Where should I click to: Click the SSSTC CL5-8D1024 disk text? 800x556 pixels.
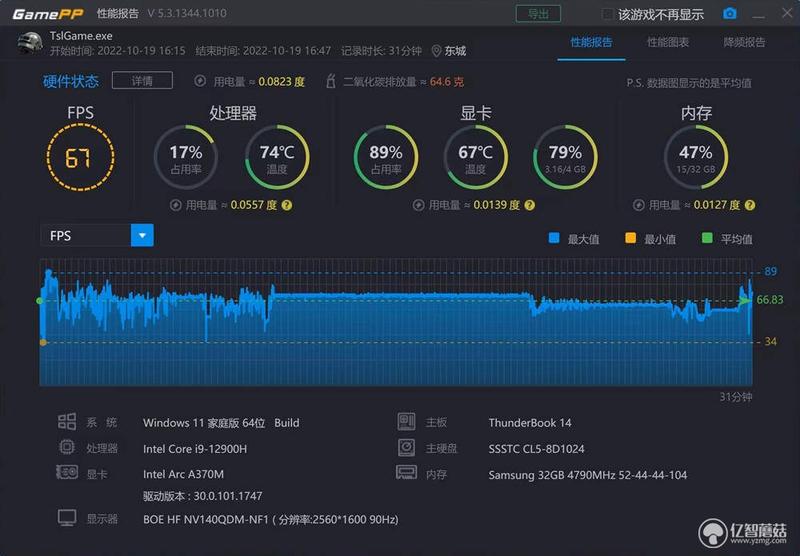(536, 449)
